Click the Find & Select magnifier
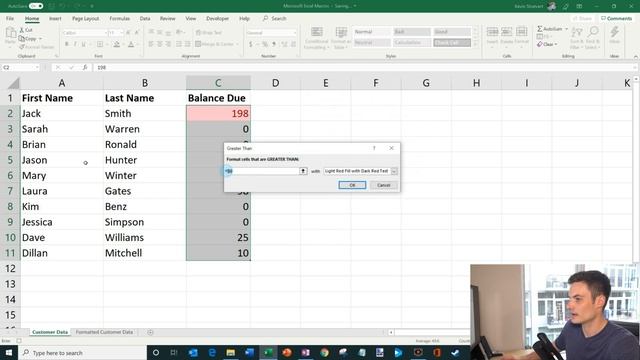Image resolution: width=640 pixels, height=360 pixels. click(x=593, y=32)
